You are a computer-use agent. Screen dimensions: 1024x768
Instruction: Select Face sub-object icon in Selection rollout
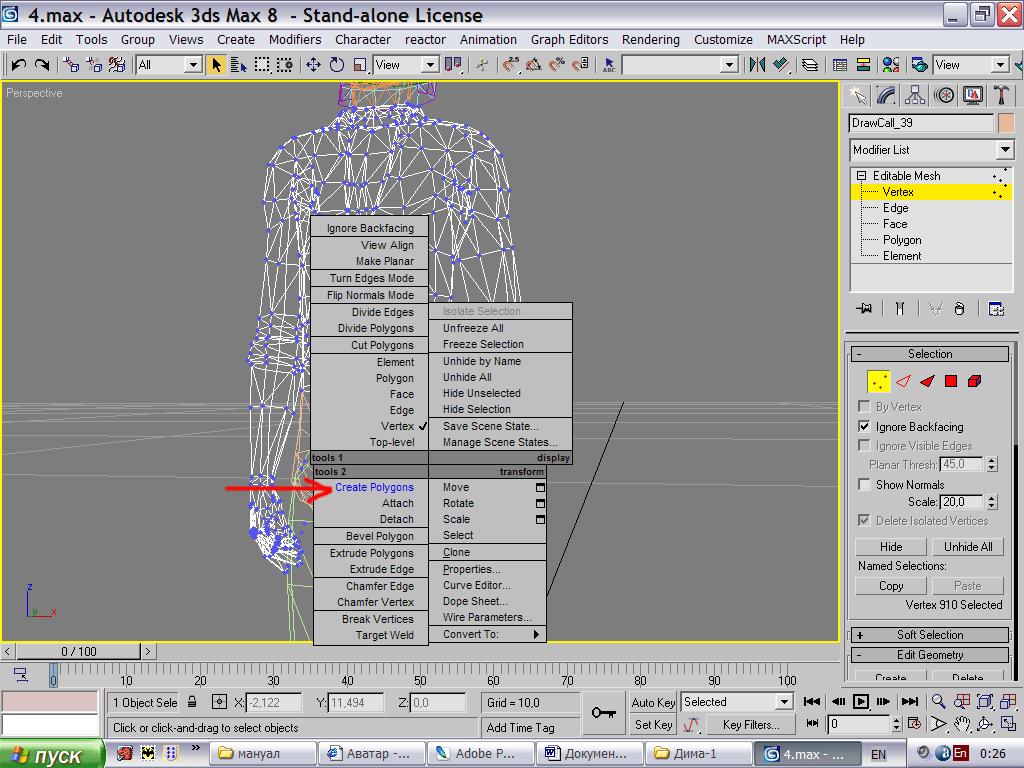pos(927,381)
